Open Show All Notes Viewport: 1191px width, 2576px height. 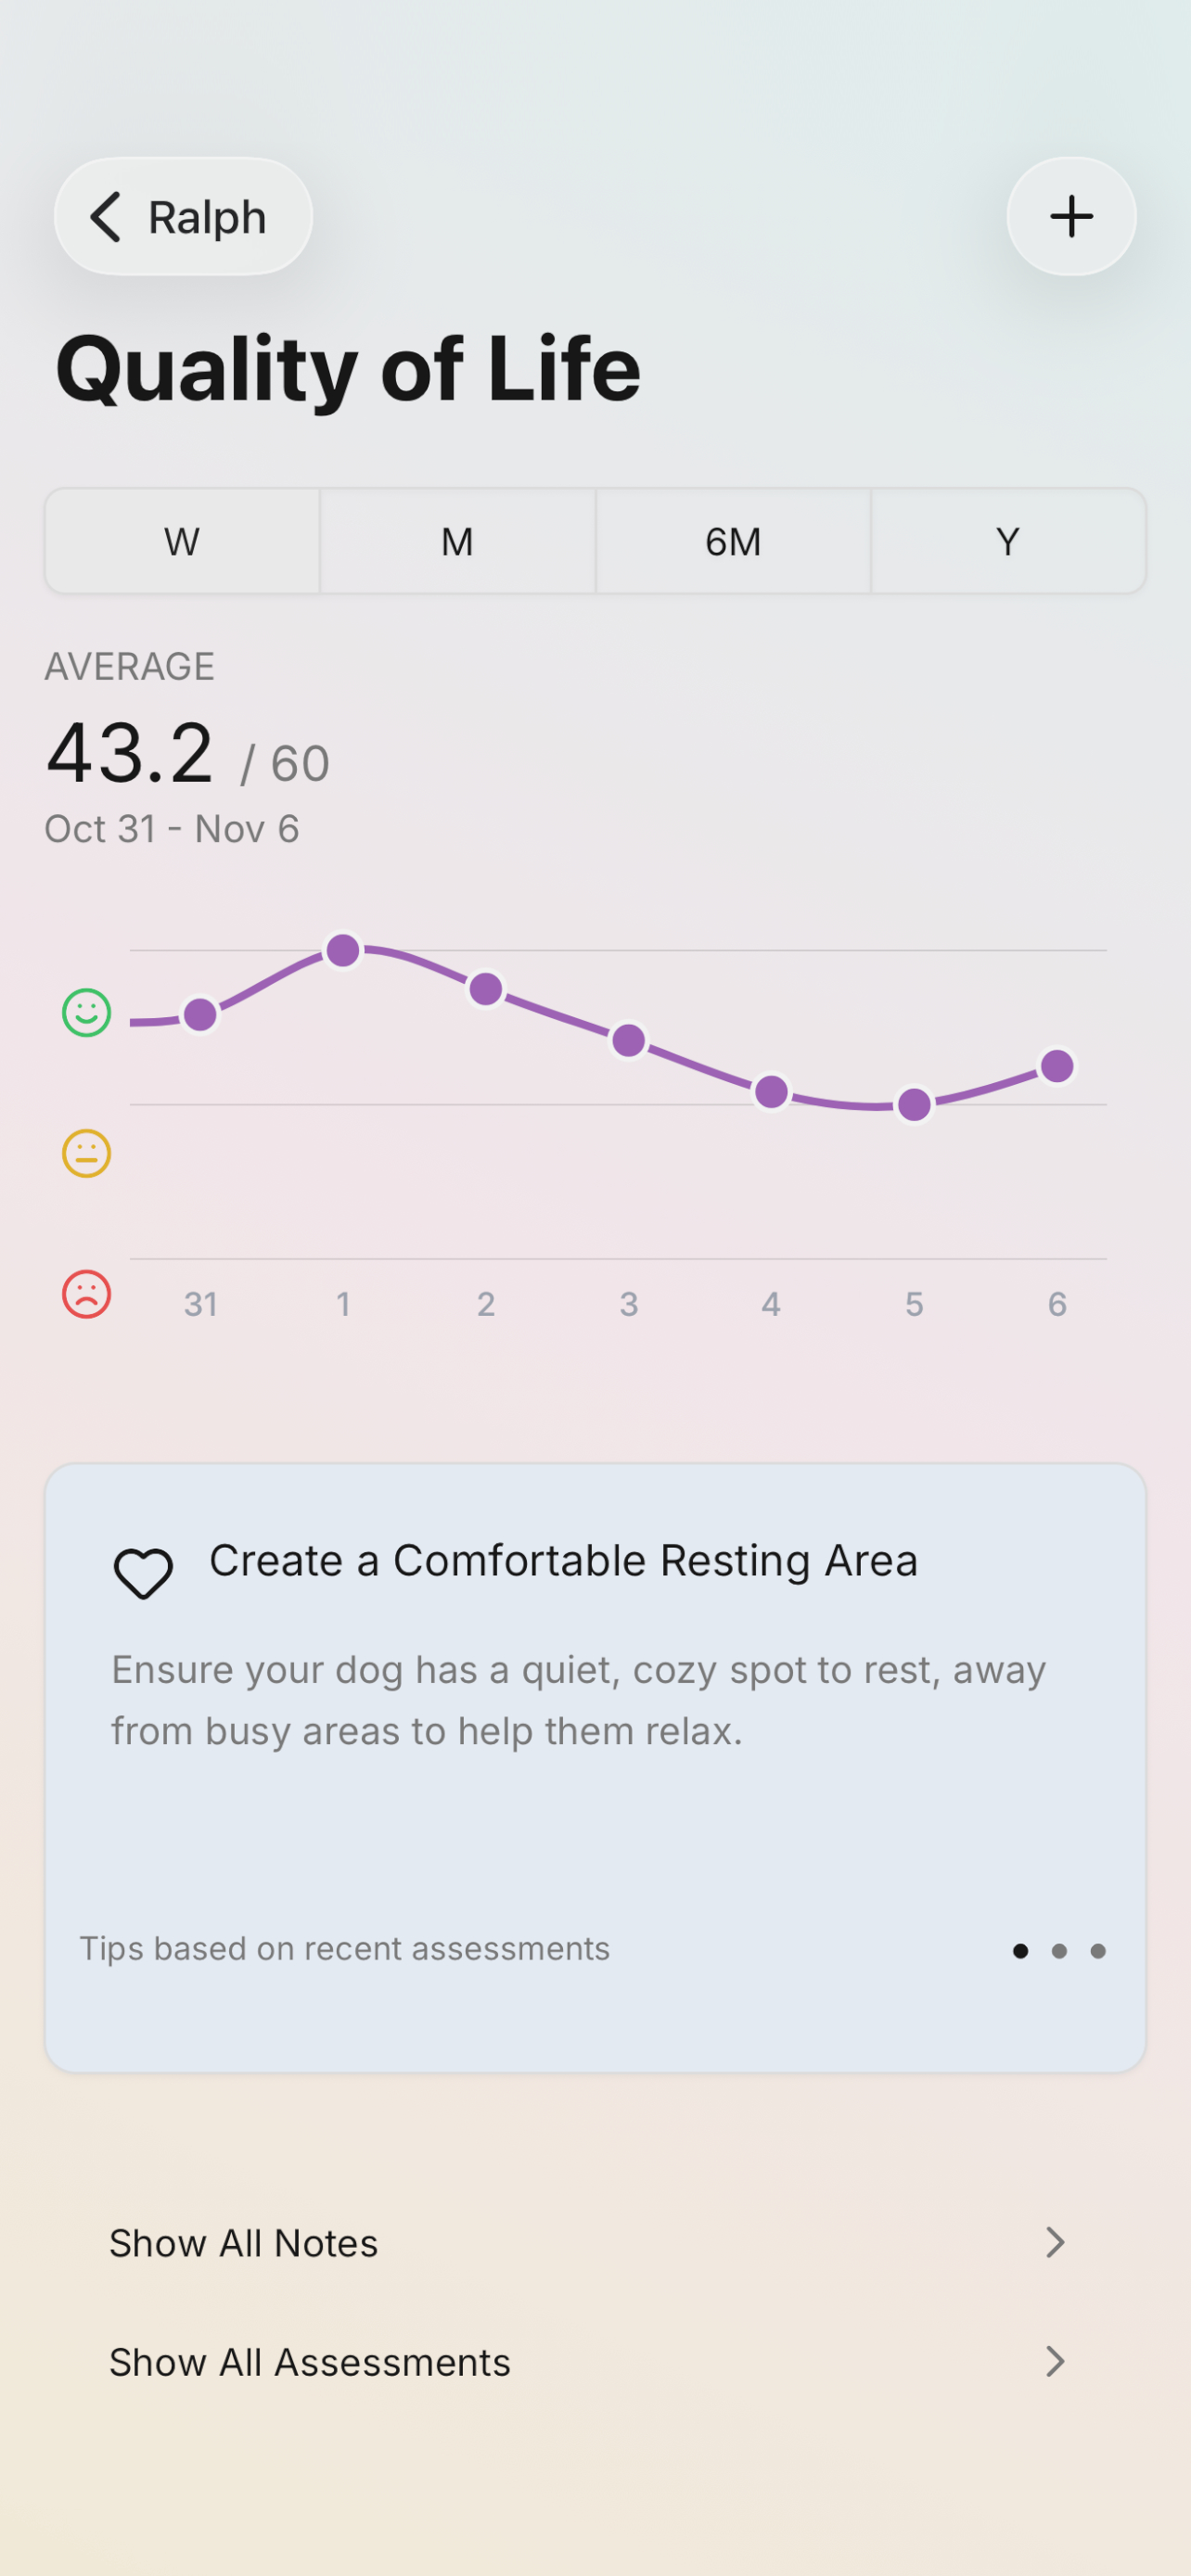tap(243, 2243)
